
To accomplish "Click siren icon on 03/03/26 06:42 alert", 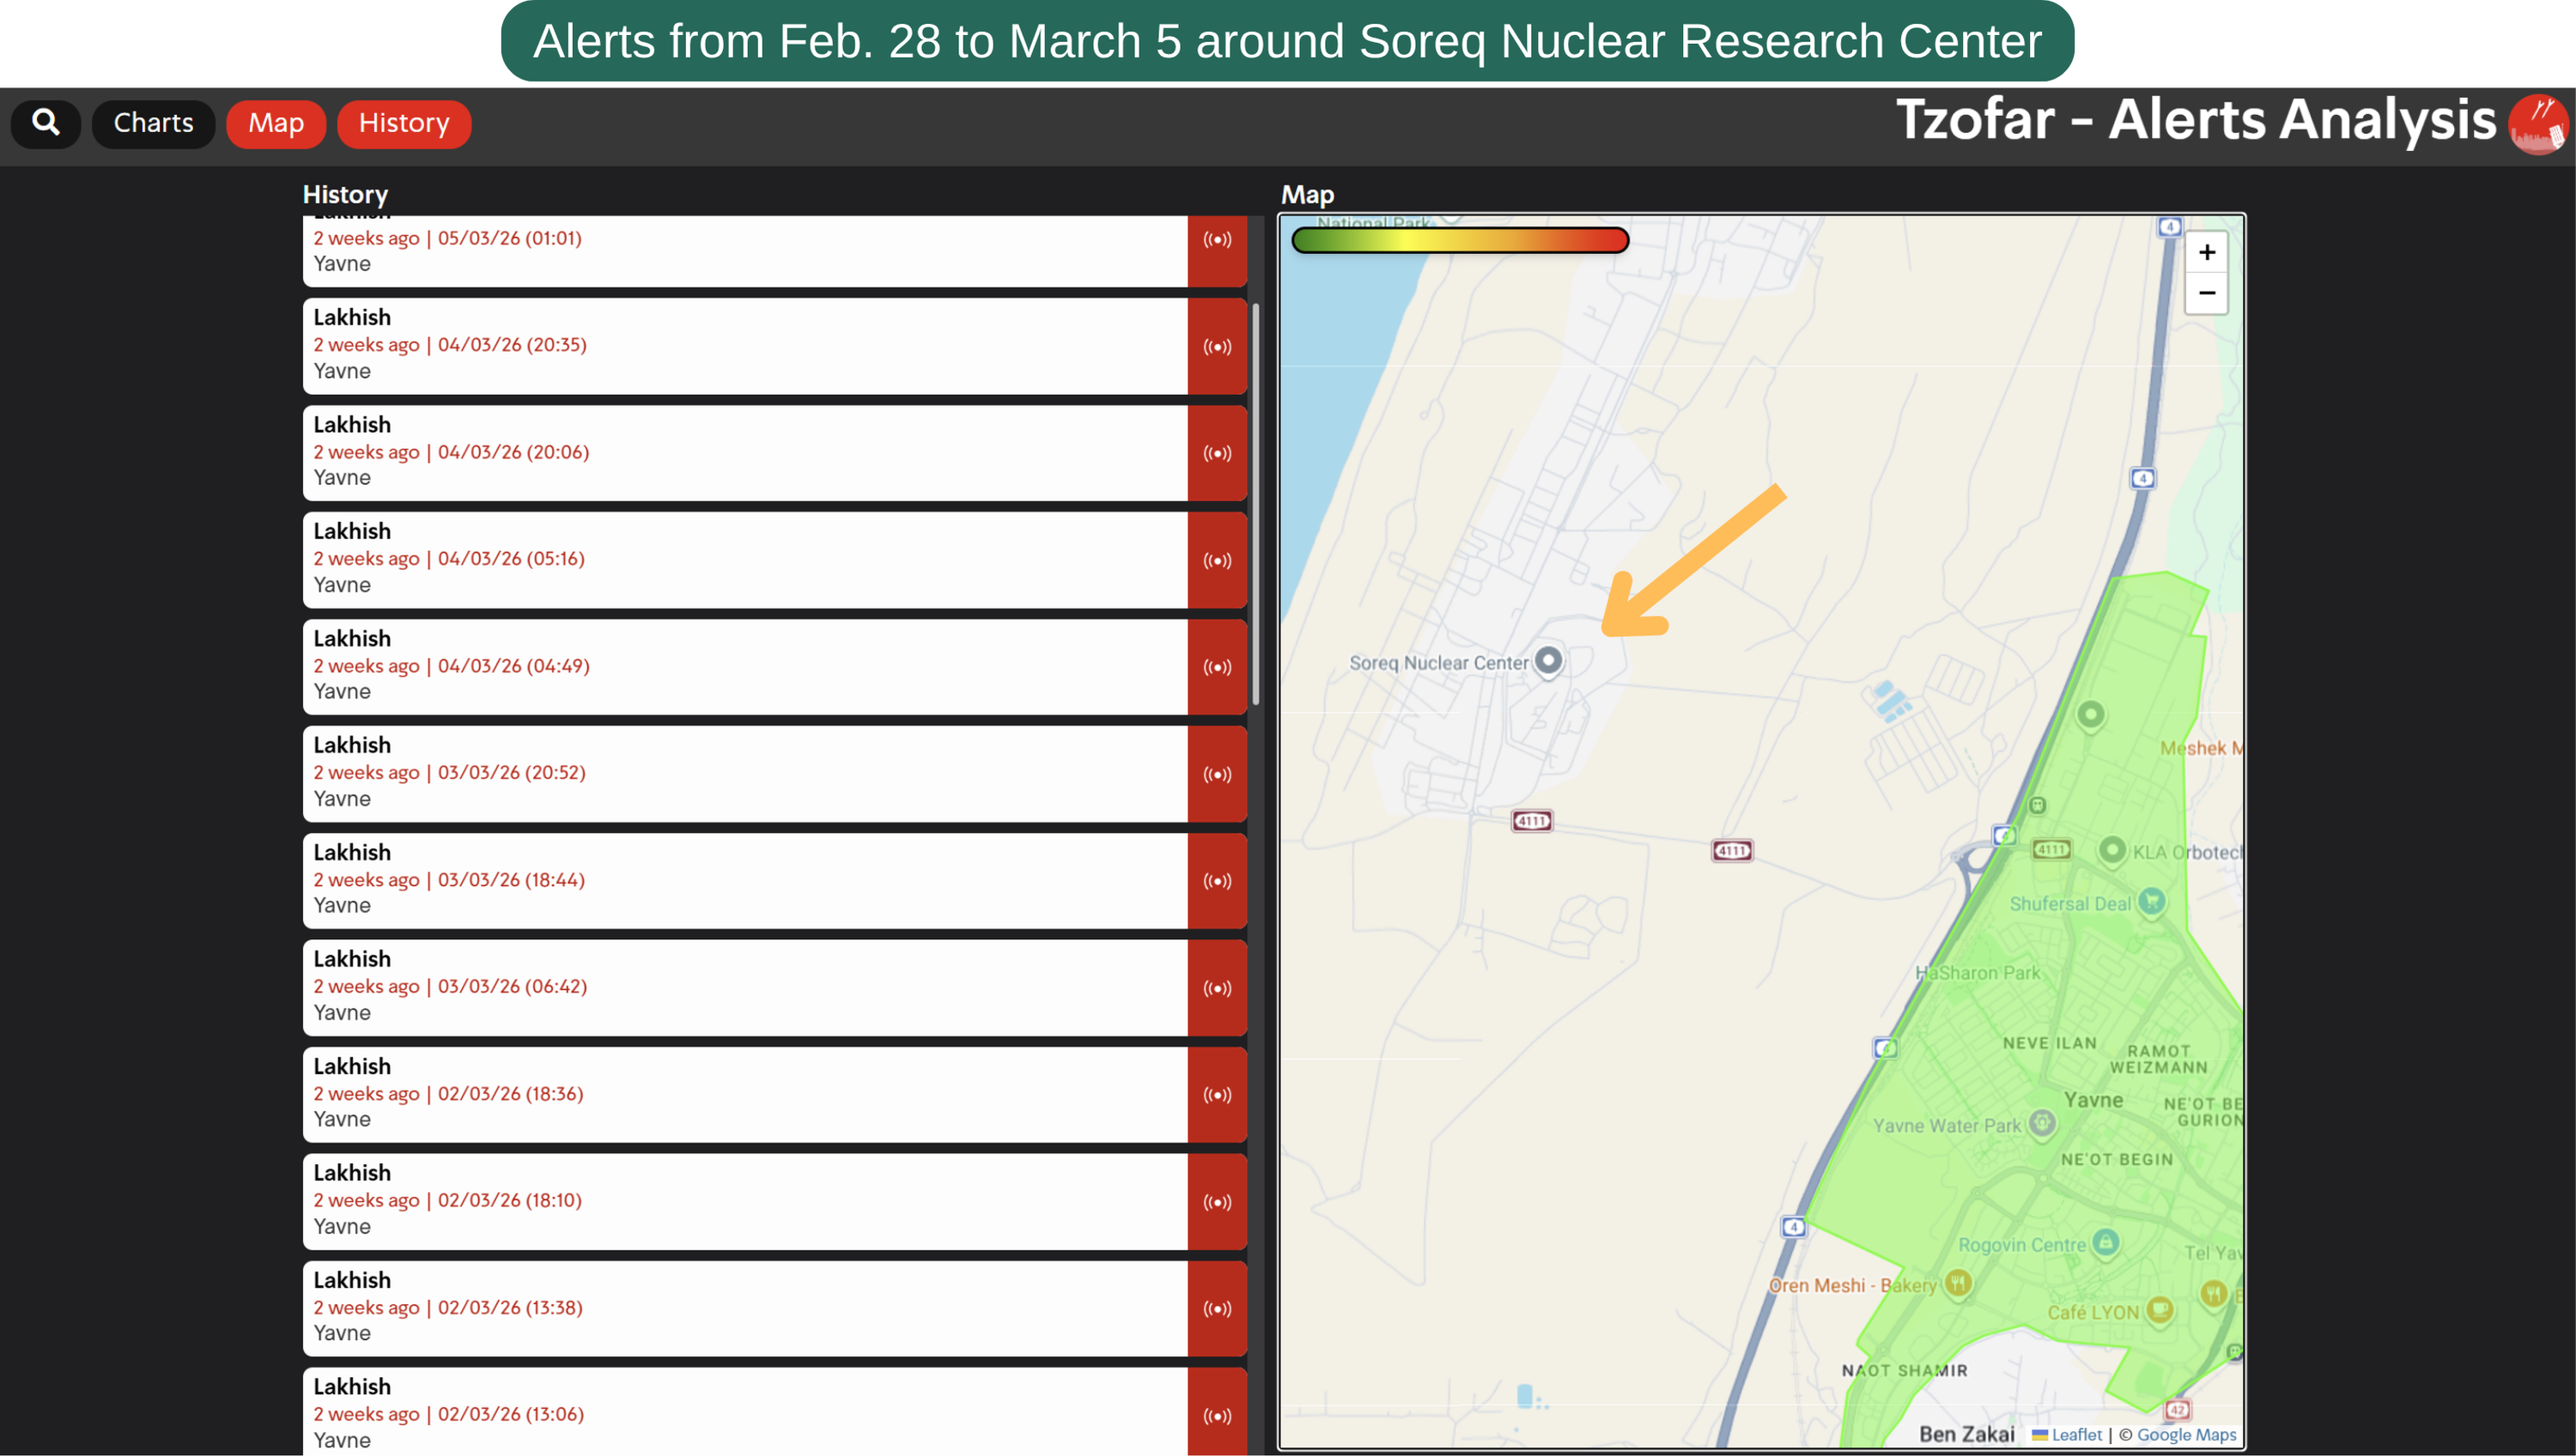I will pyautogui.click(x=1217, y=988).
